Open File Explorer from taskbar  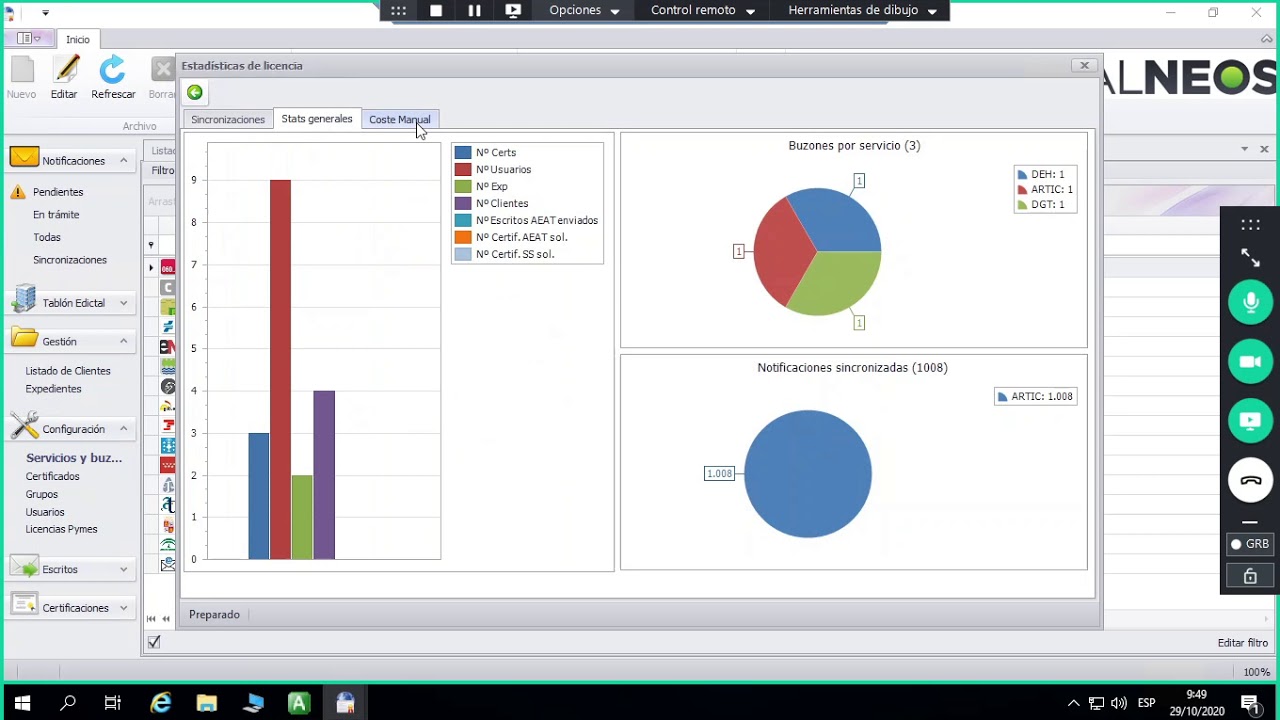click(206, 703)
